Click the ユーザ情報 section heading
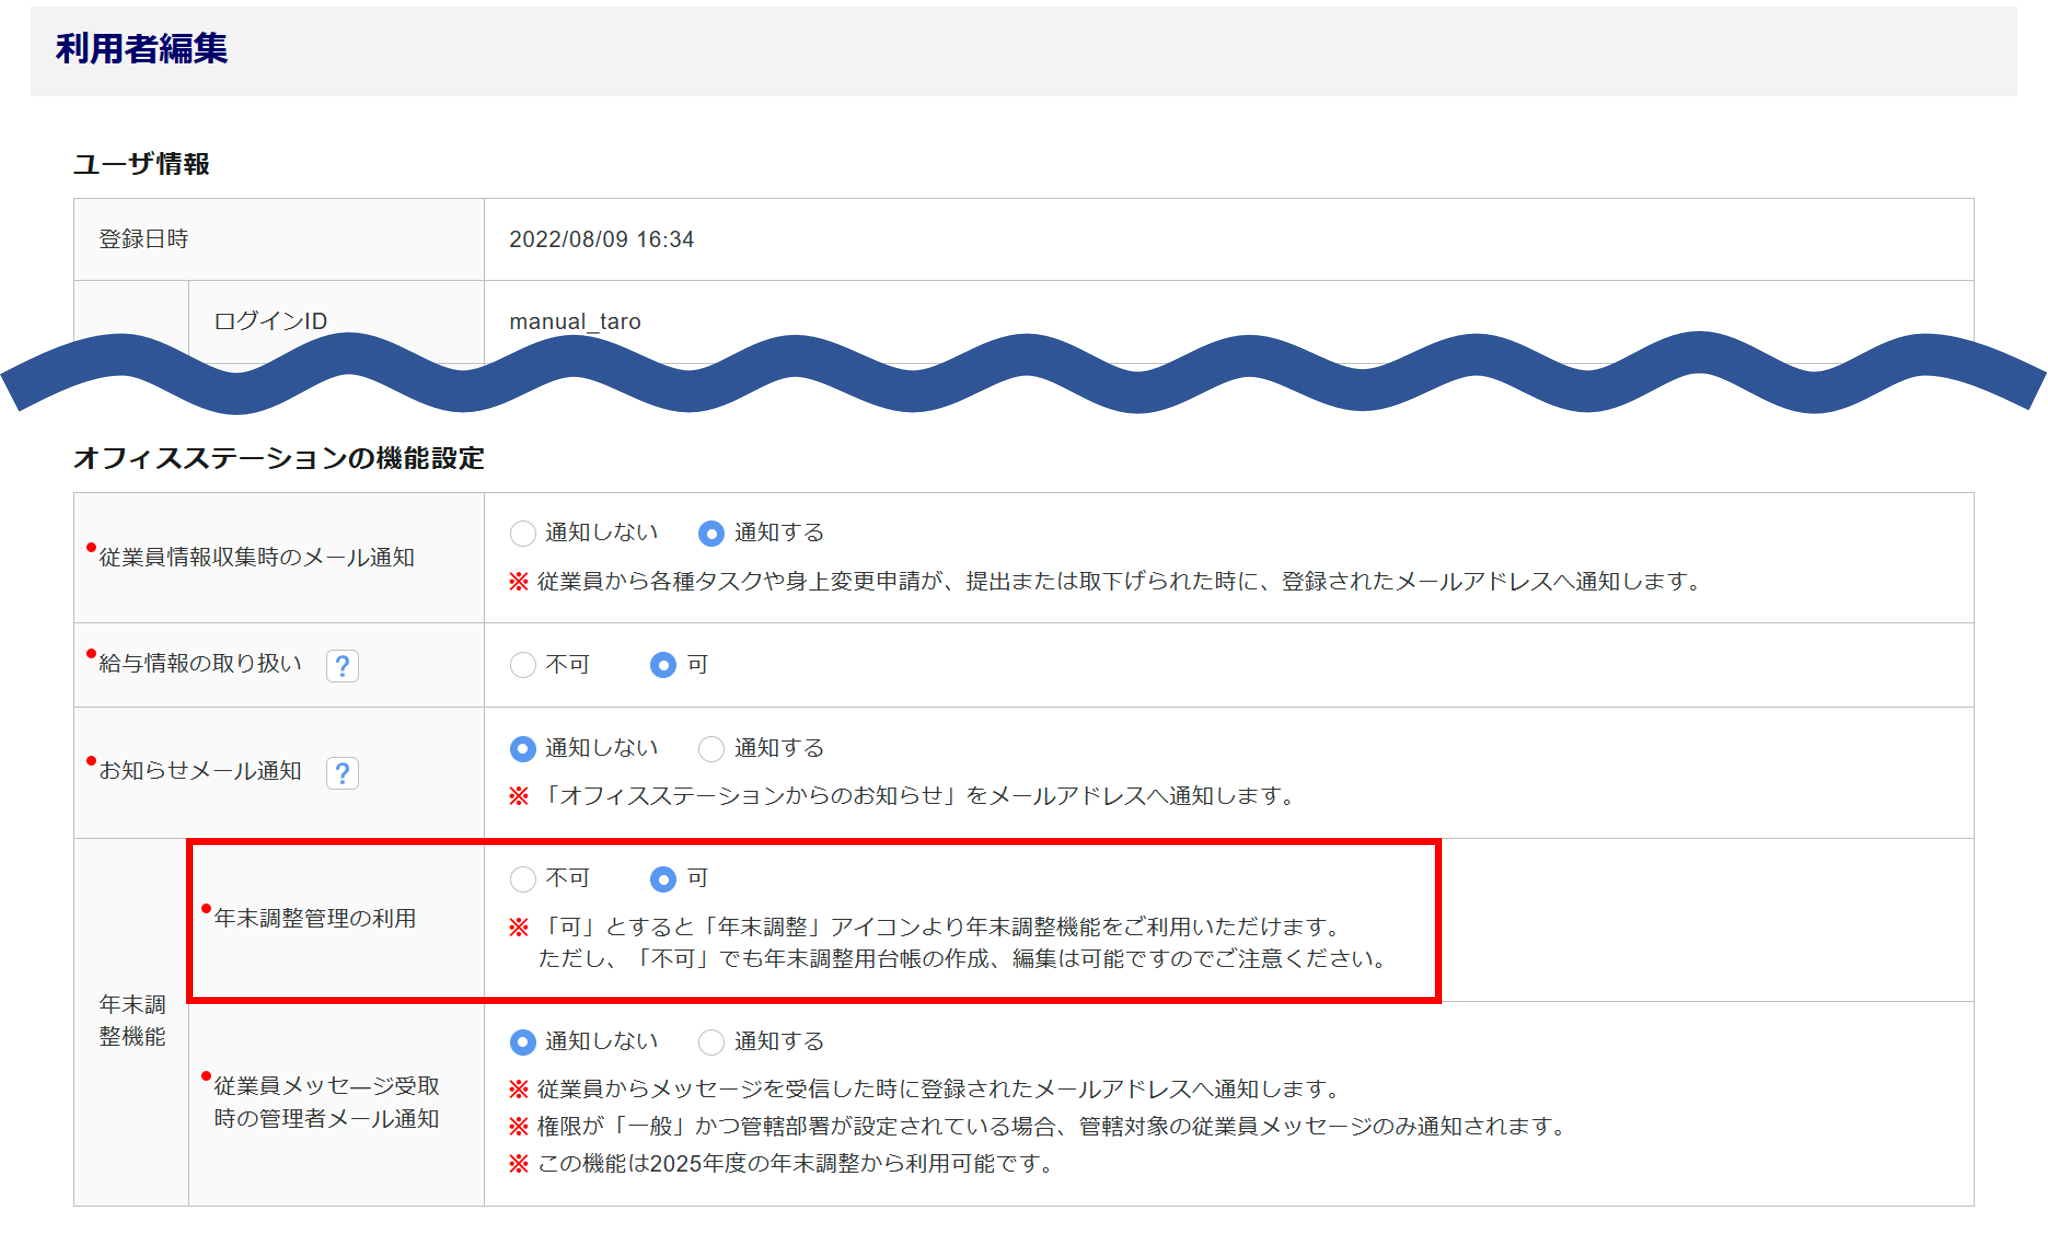The width and height of the screenshot is (2048, 1234). click(141, 164)
